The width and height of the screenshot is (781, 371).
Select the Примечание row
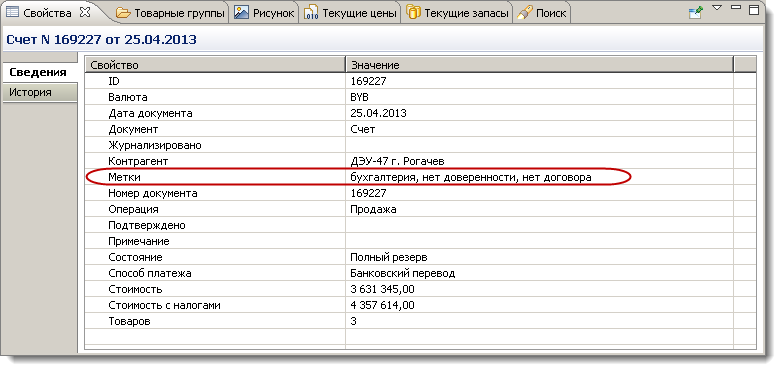coord(420,241)
